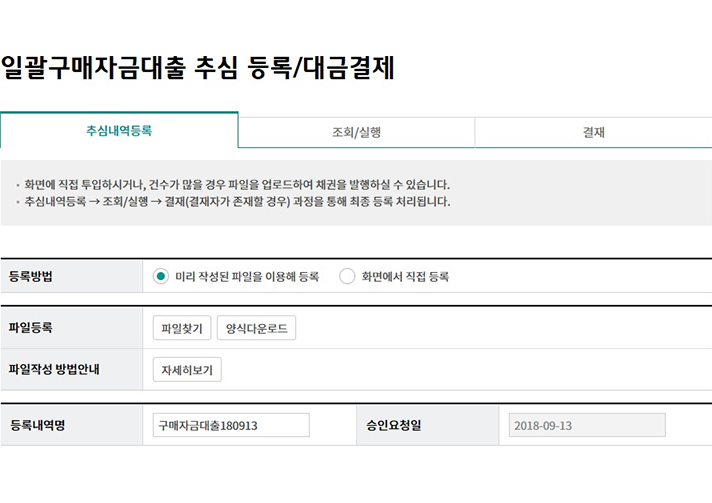
Task: Click the 2018-09-13 approval date field
Action: (587, 425)
